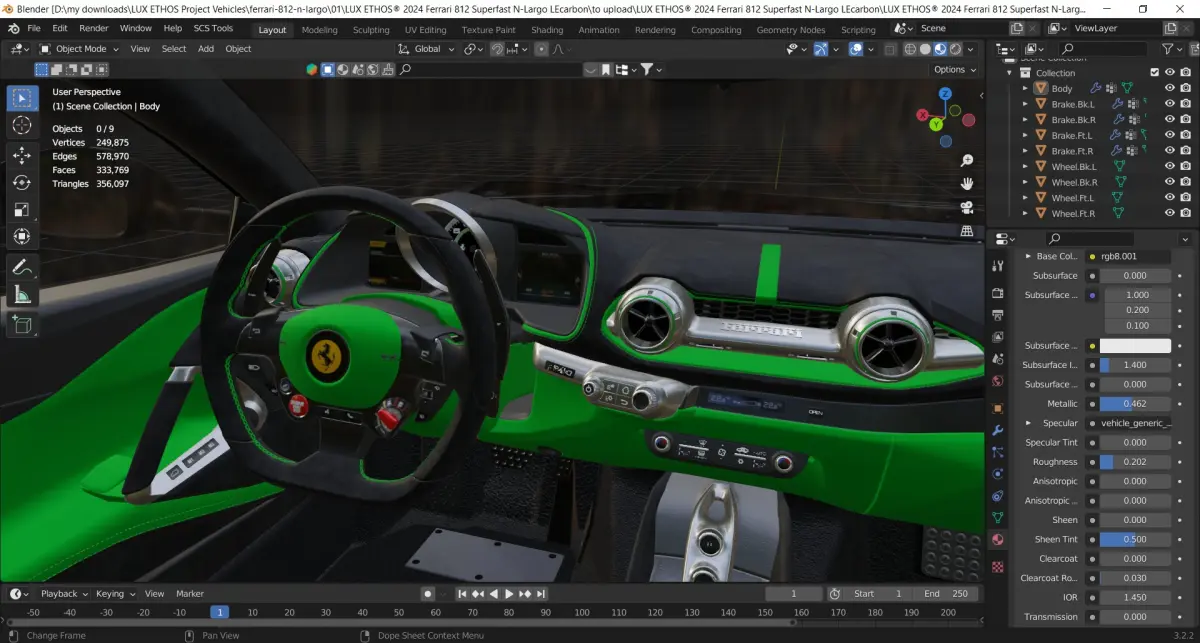The image size is (1200, 643).
Task: Click the zoom magnifier viewport gizmo
Action: 967,160
